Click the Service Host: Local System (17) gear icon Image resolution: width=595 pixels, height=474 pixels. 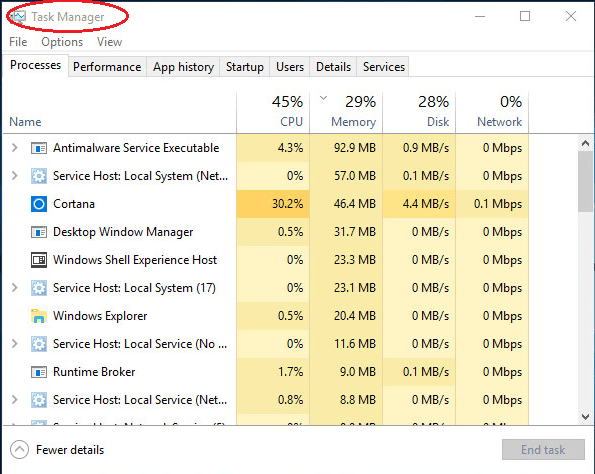39,288
